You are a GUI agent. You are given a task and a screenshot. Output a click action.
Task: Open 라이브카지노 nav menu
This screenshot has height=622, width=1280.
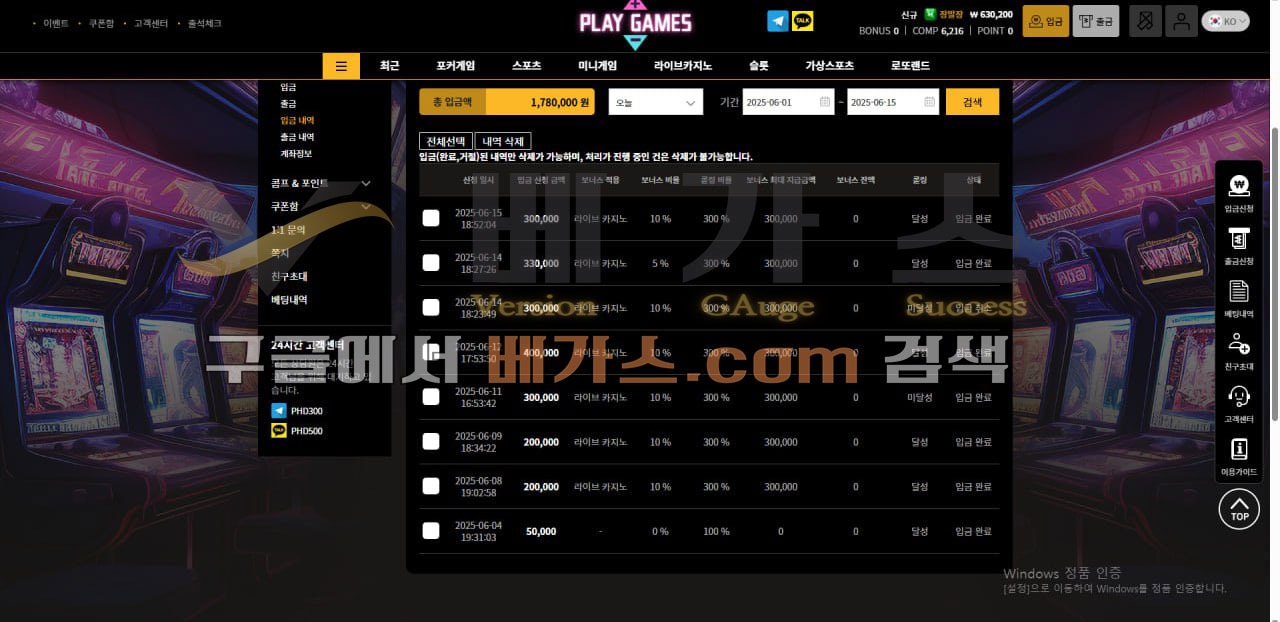pyautogui.click(x=683, y=66)
